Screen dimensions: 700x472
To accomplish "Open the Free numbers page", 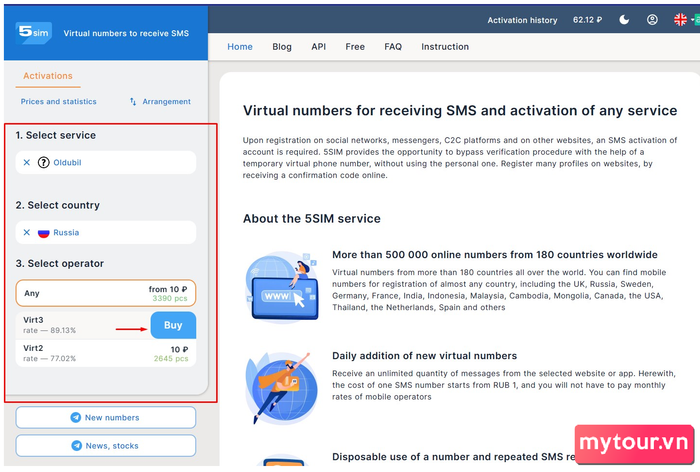I will point(355,47).
